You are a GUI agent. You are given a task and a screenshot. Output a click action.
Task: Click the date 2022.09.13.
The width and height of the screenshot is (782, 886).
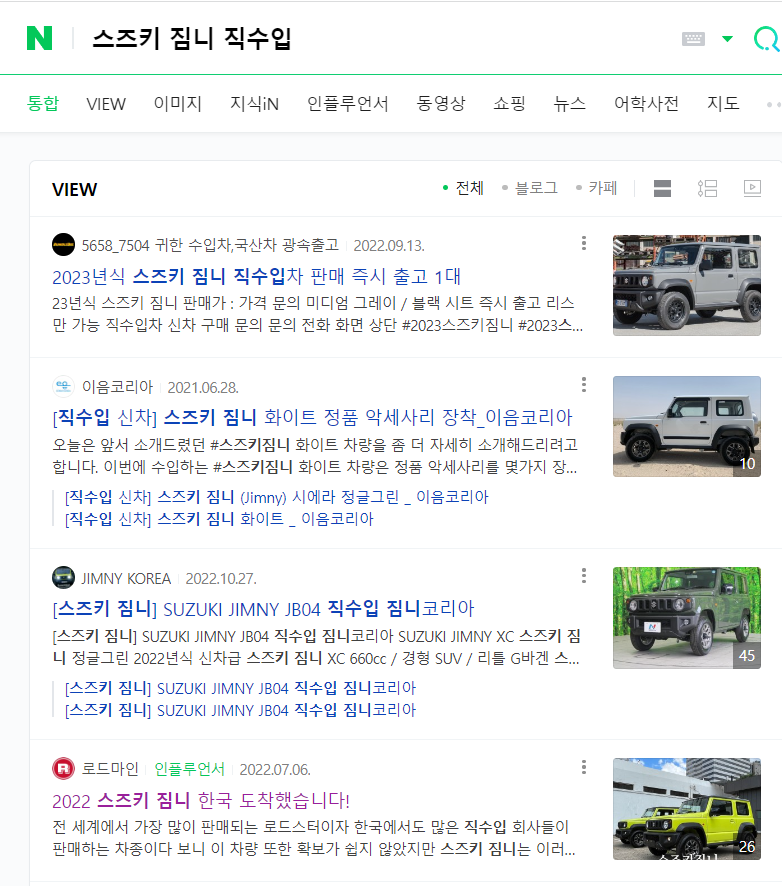[389, 246]
